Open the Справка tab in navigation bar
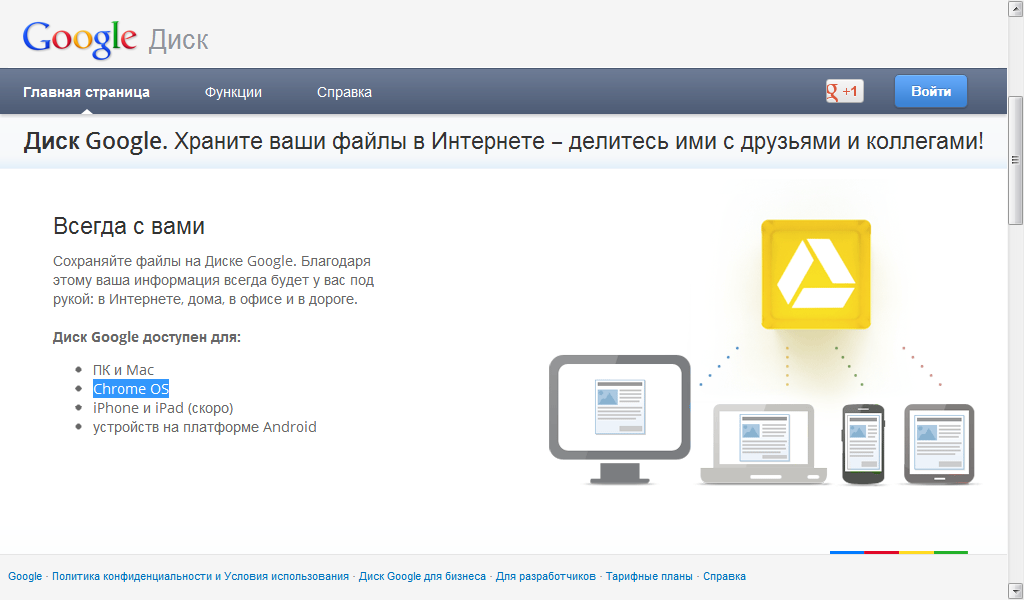Screen dimensions: 1024x600 point(344,92)
